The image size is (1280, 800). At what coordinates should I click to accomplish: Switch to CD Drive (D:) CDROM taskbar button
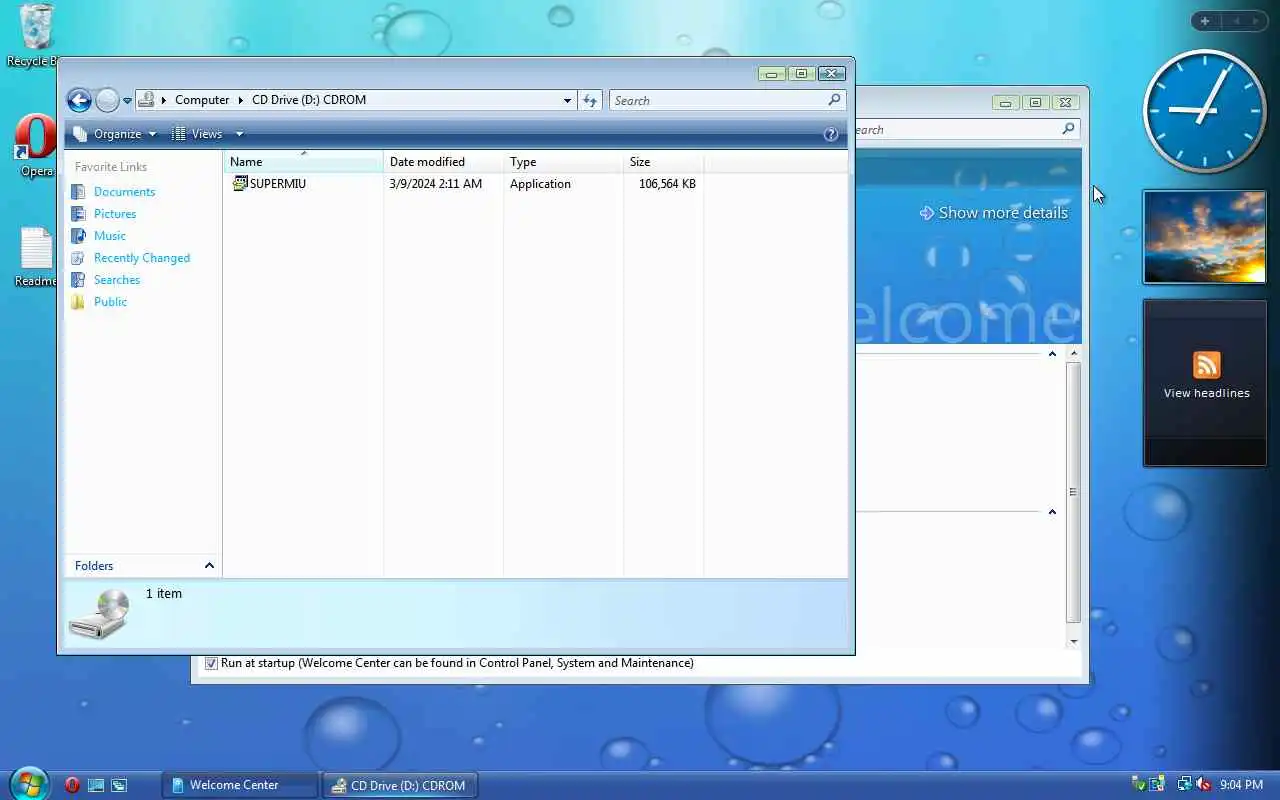pyautogui.click(x=400, y=785)
